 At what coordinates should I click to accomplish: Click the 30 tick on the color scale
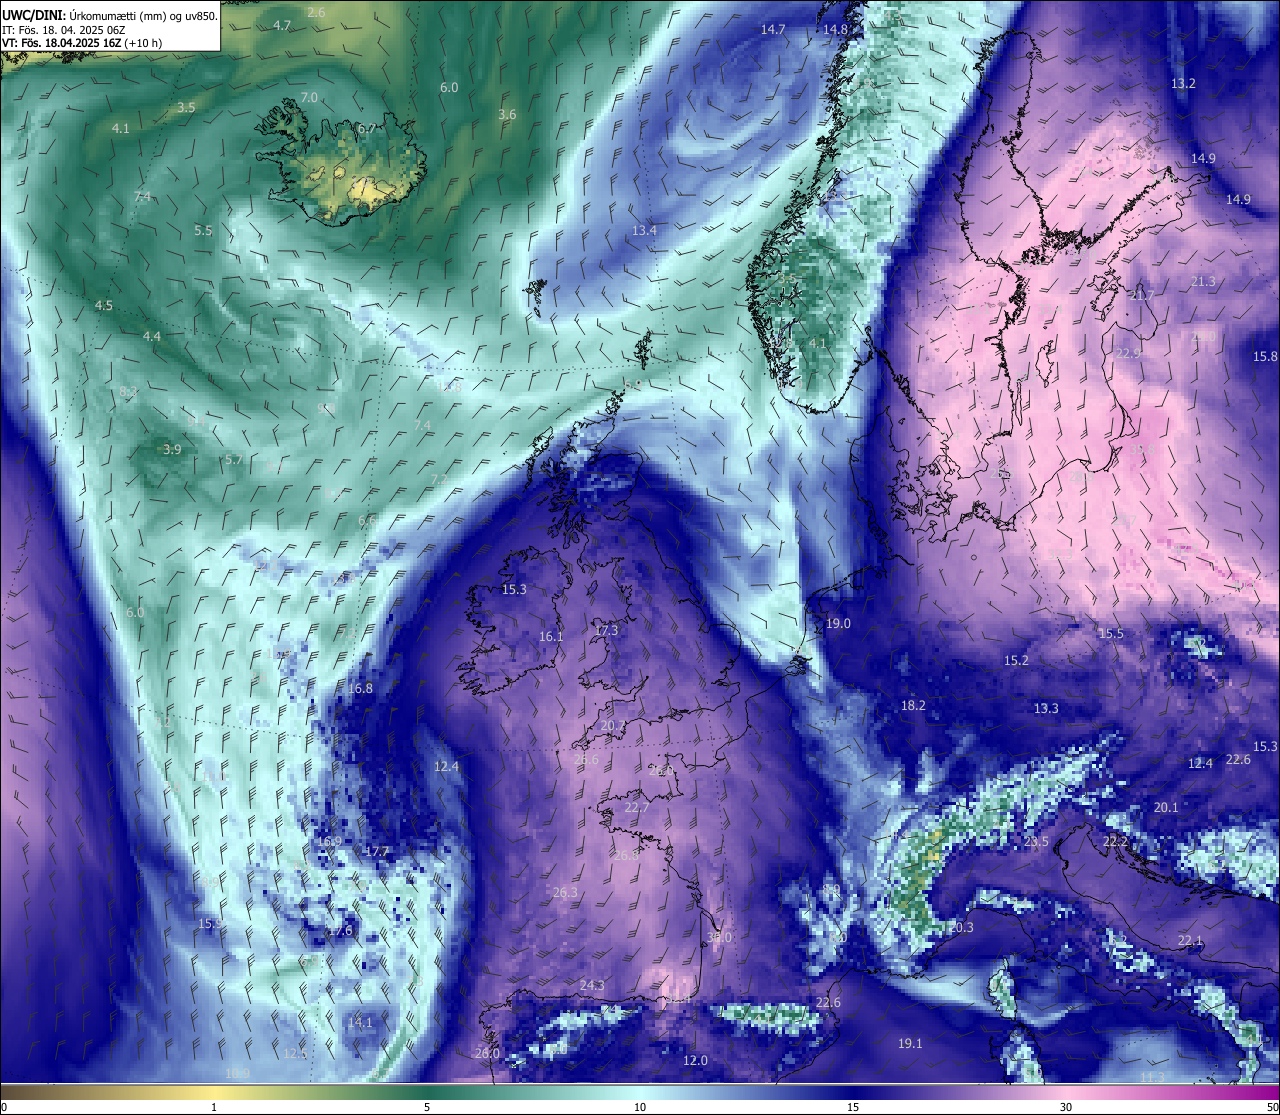[x=1066, y=1107]
